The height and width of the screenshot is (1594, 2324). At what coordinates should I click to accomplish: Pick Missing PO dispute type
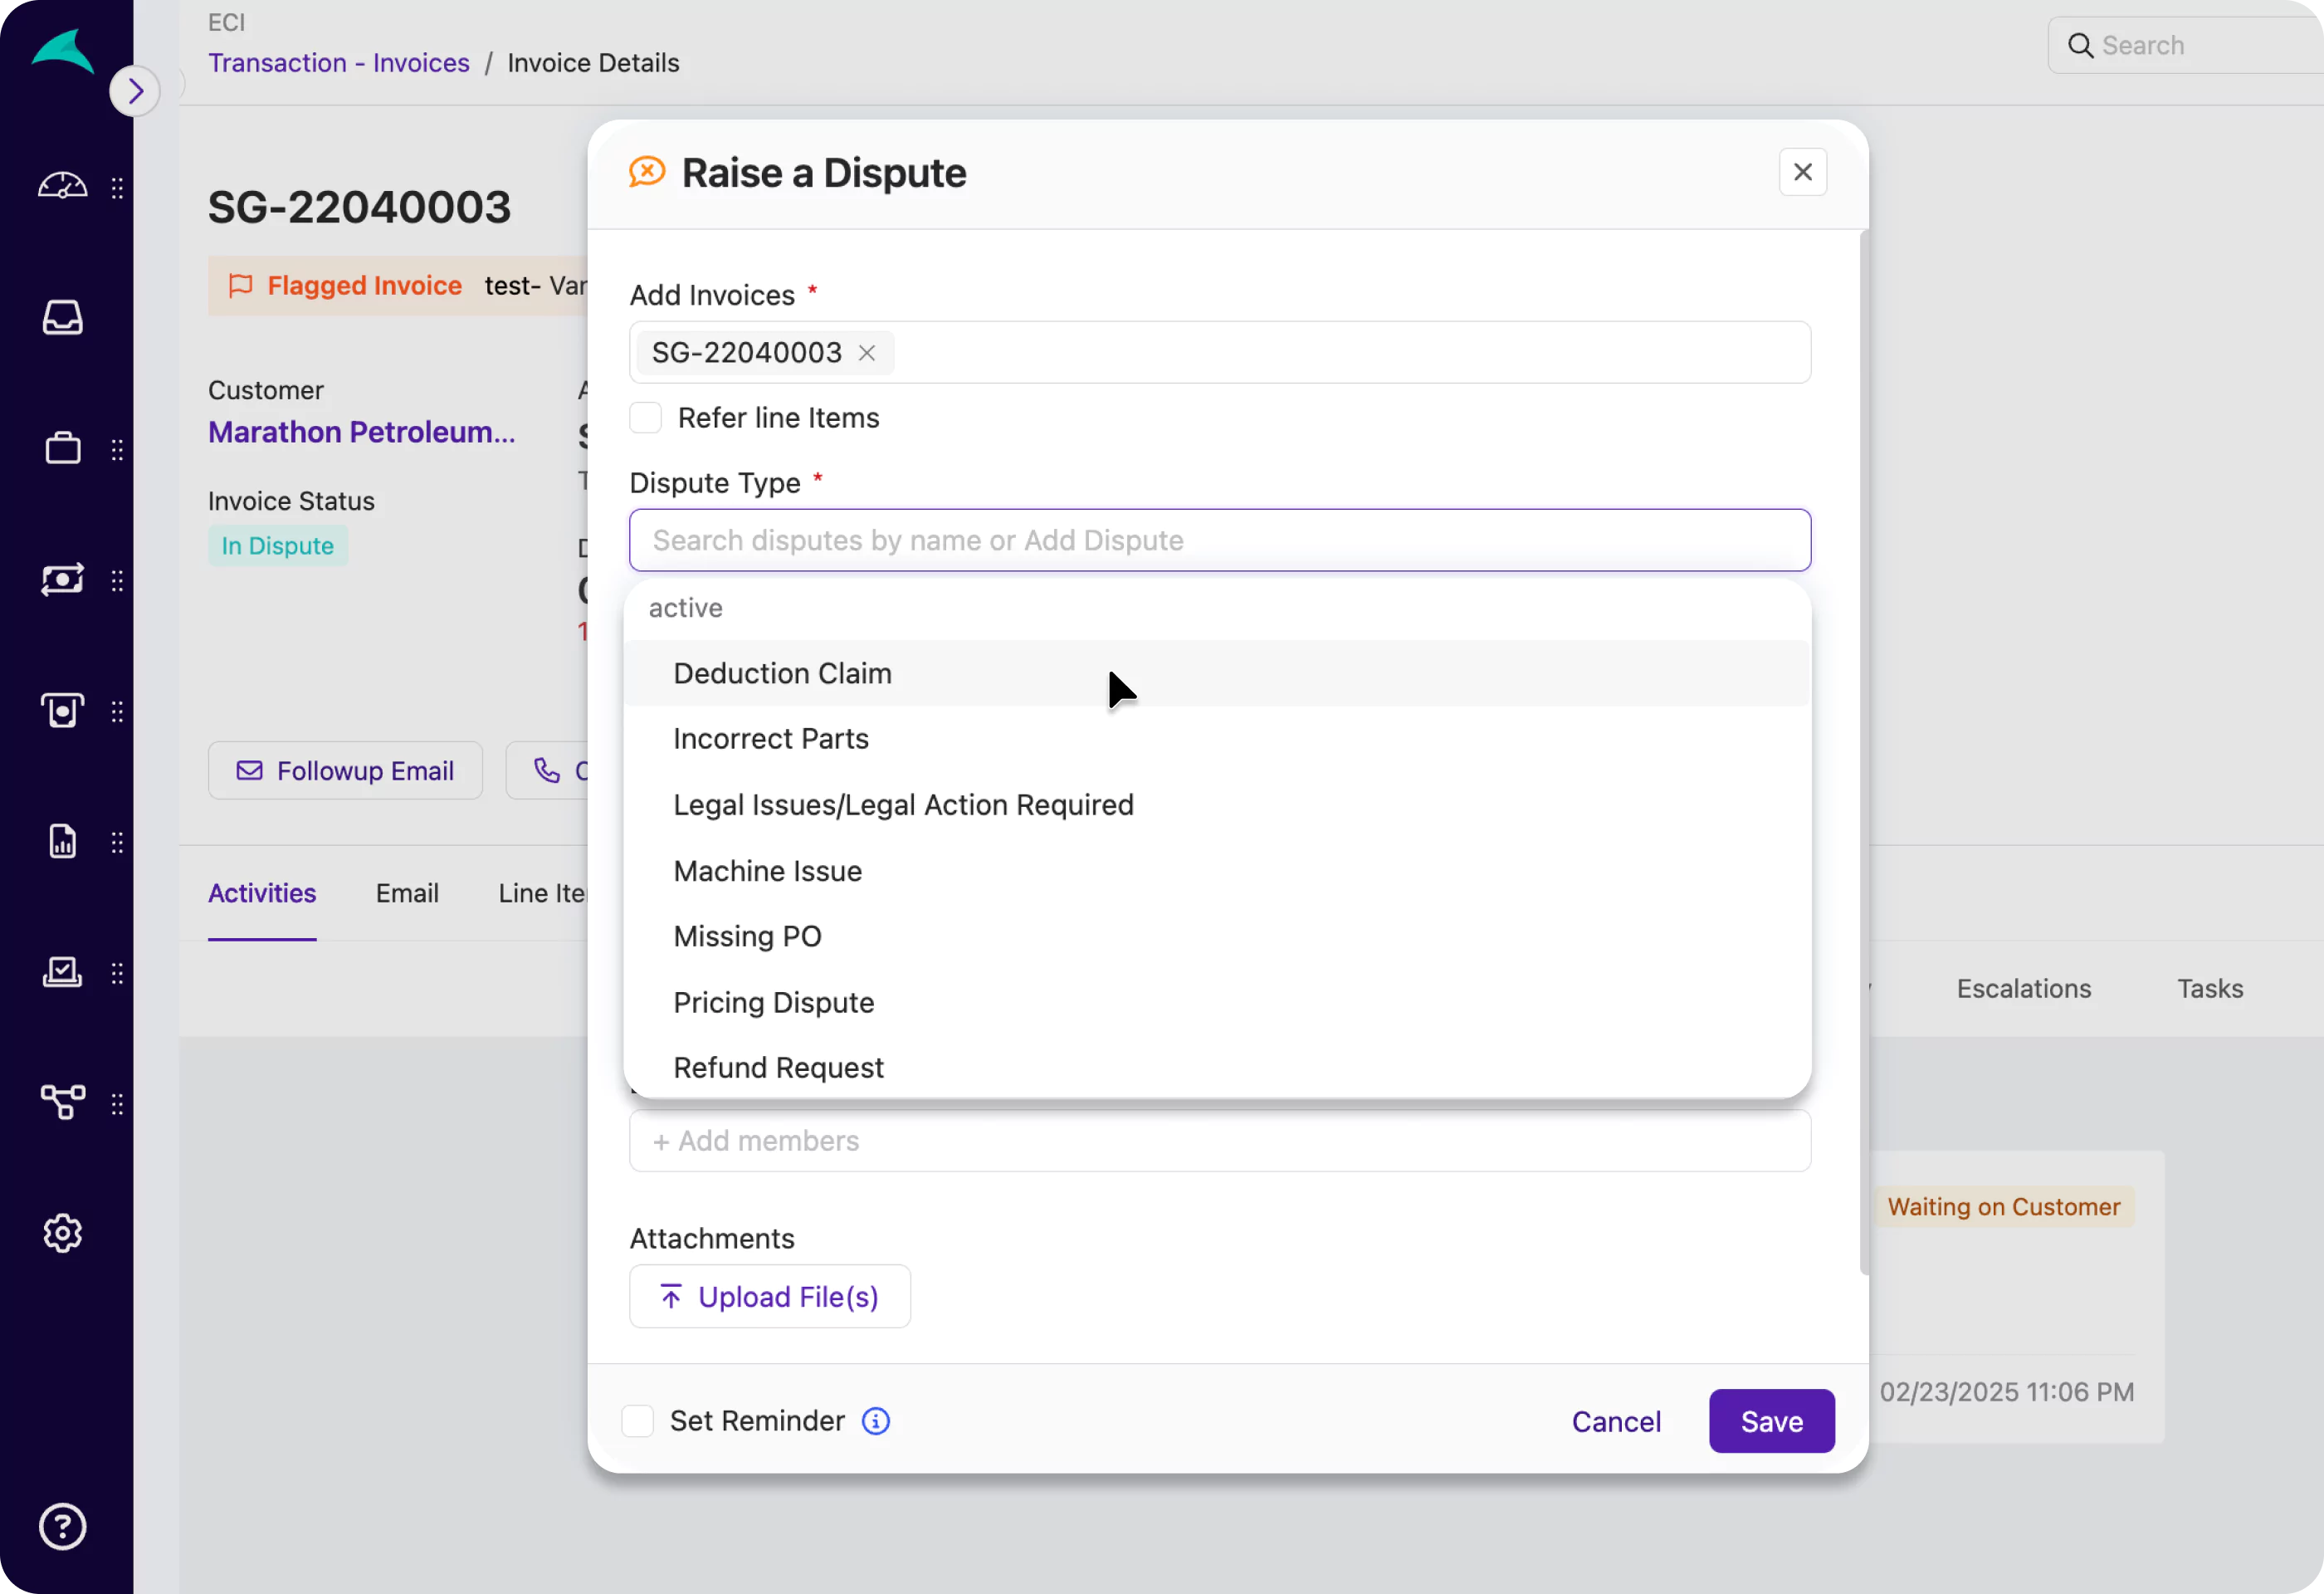(747, 937)
